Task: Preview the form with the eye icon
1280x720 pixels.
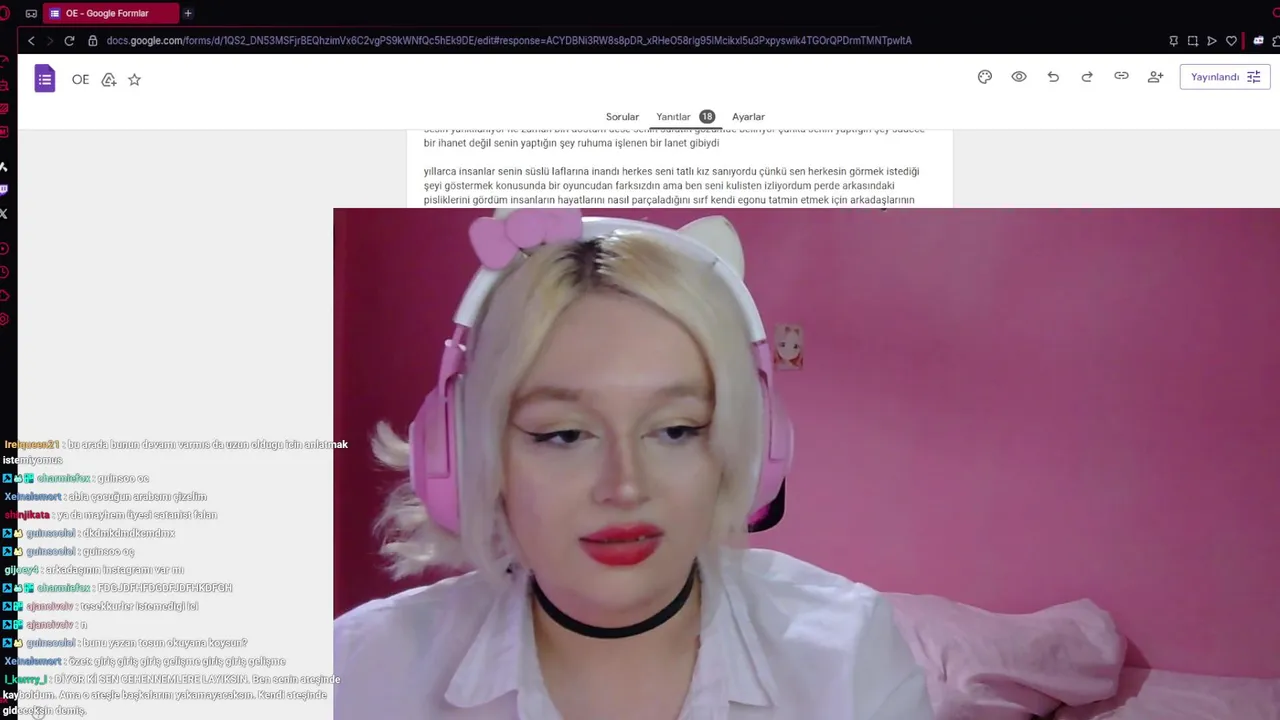Action: 1019,77
